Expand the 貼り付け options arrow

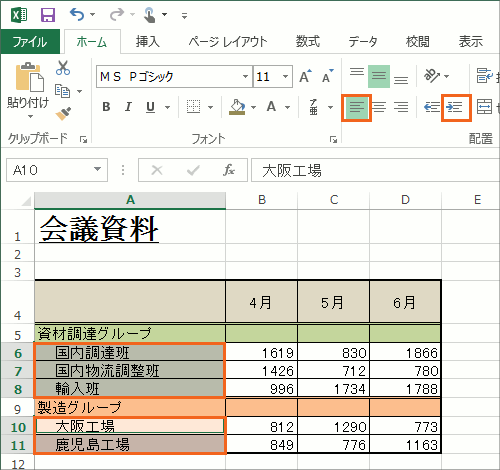tap(30, 116)
